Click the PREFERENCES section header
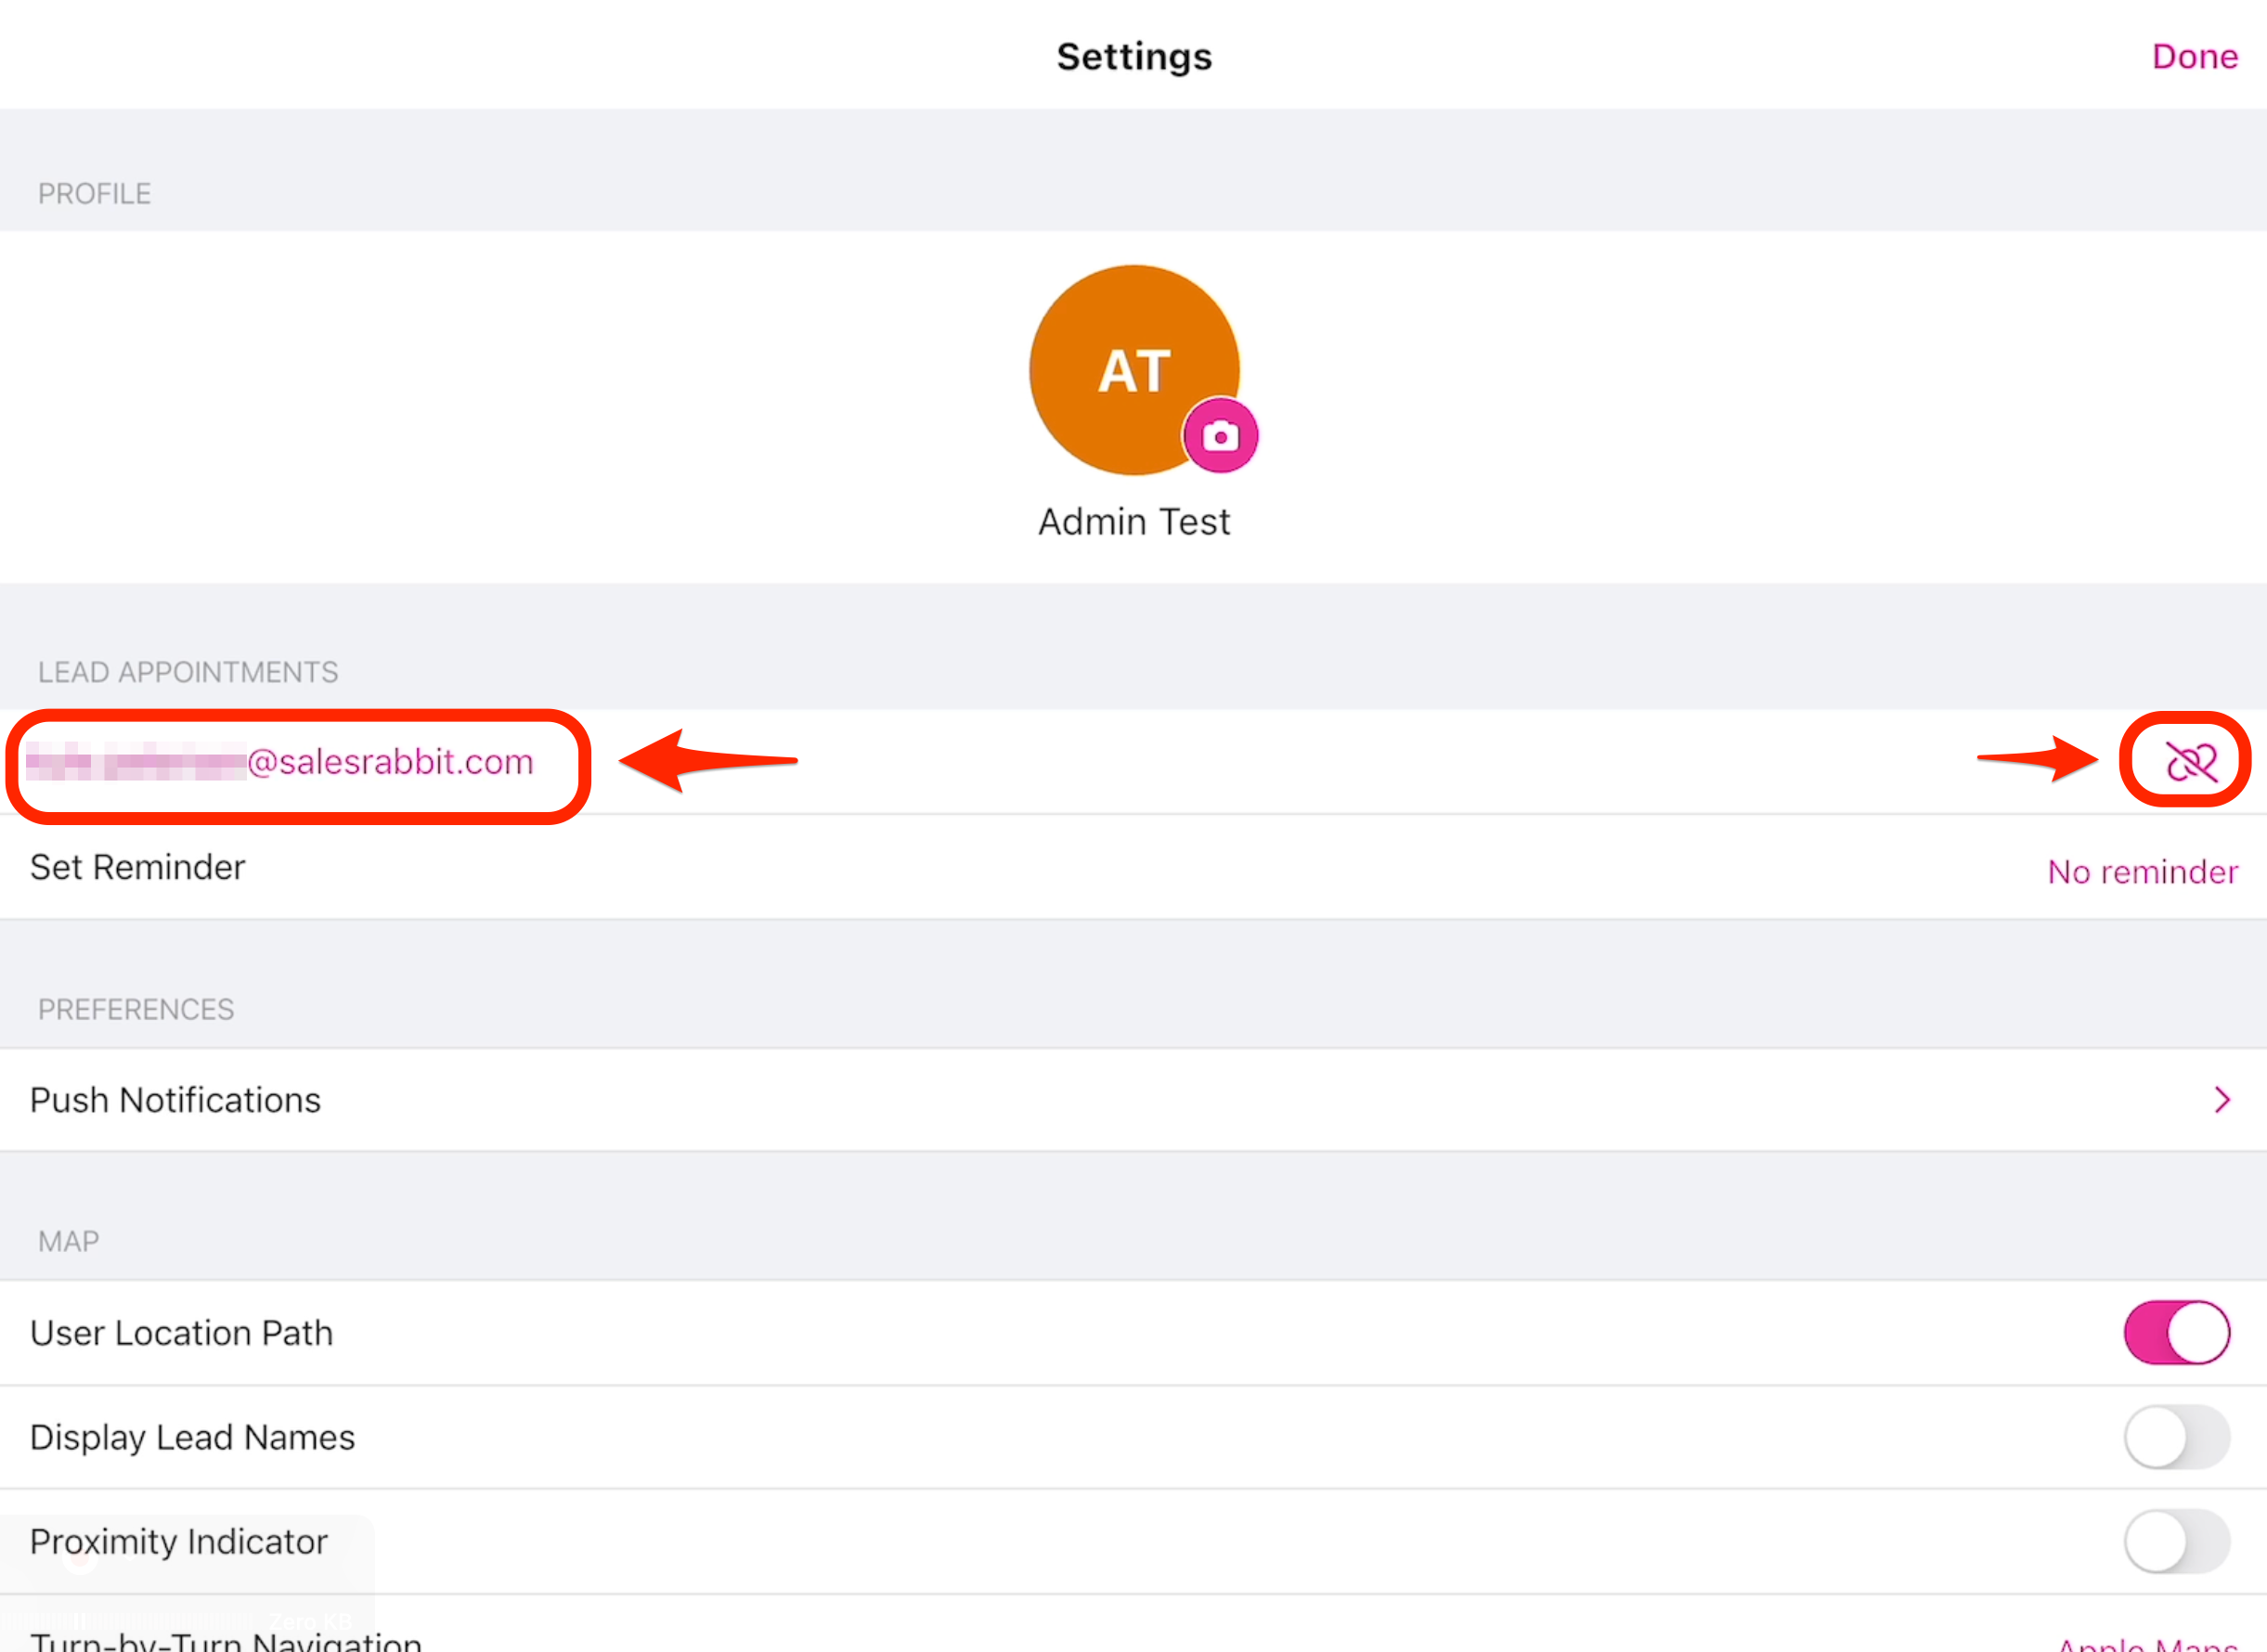Viewport: 2267px width, 1652px height. (136, 1009)
